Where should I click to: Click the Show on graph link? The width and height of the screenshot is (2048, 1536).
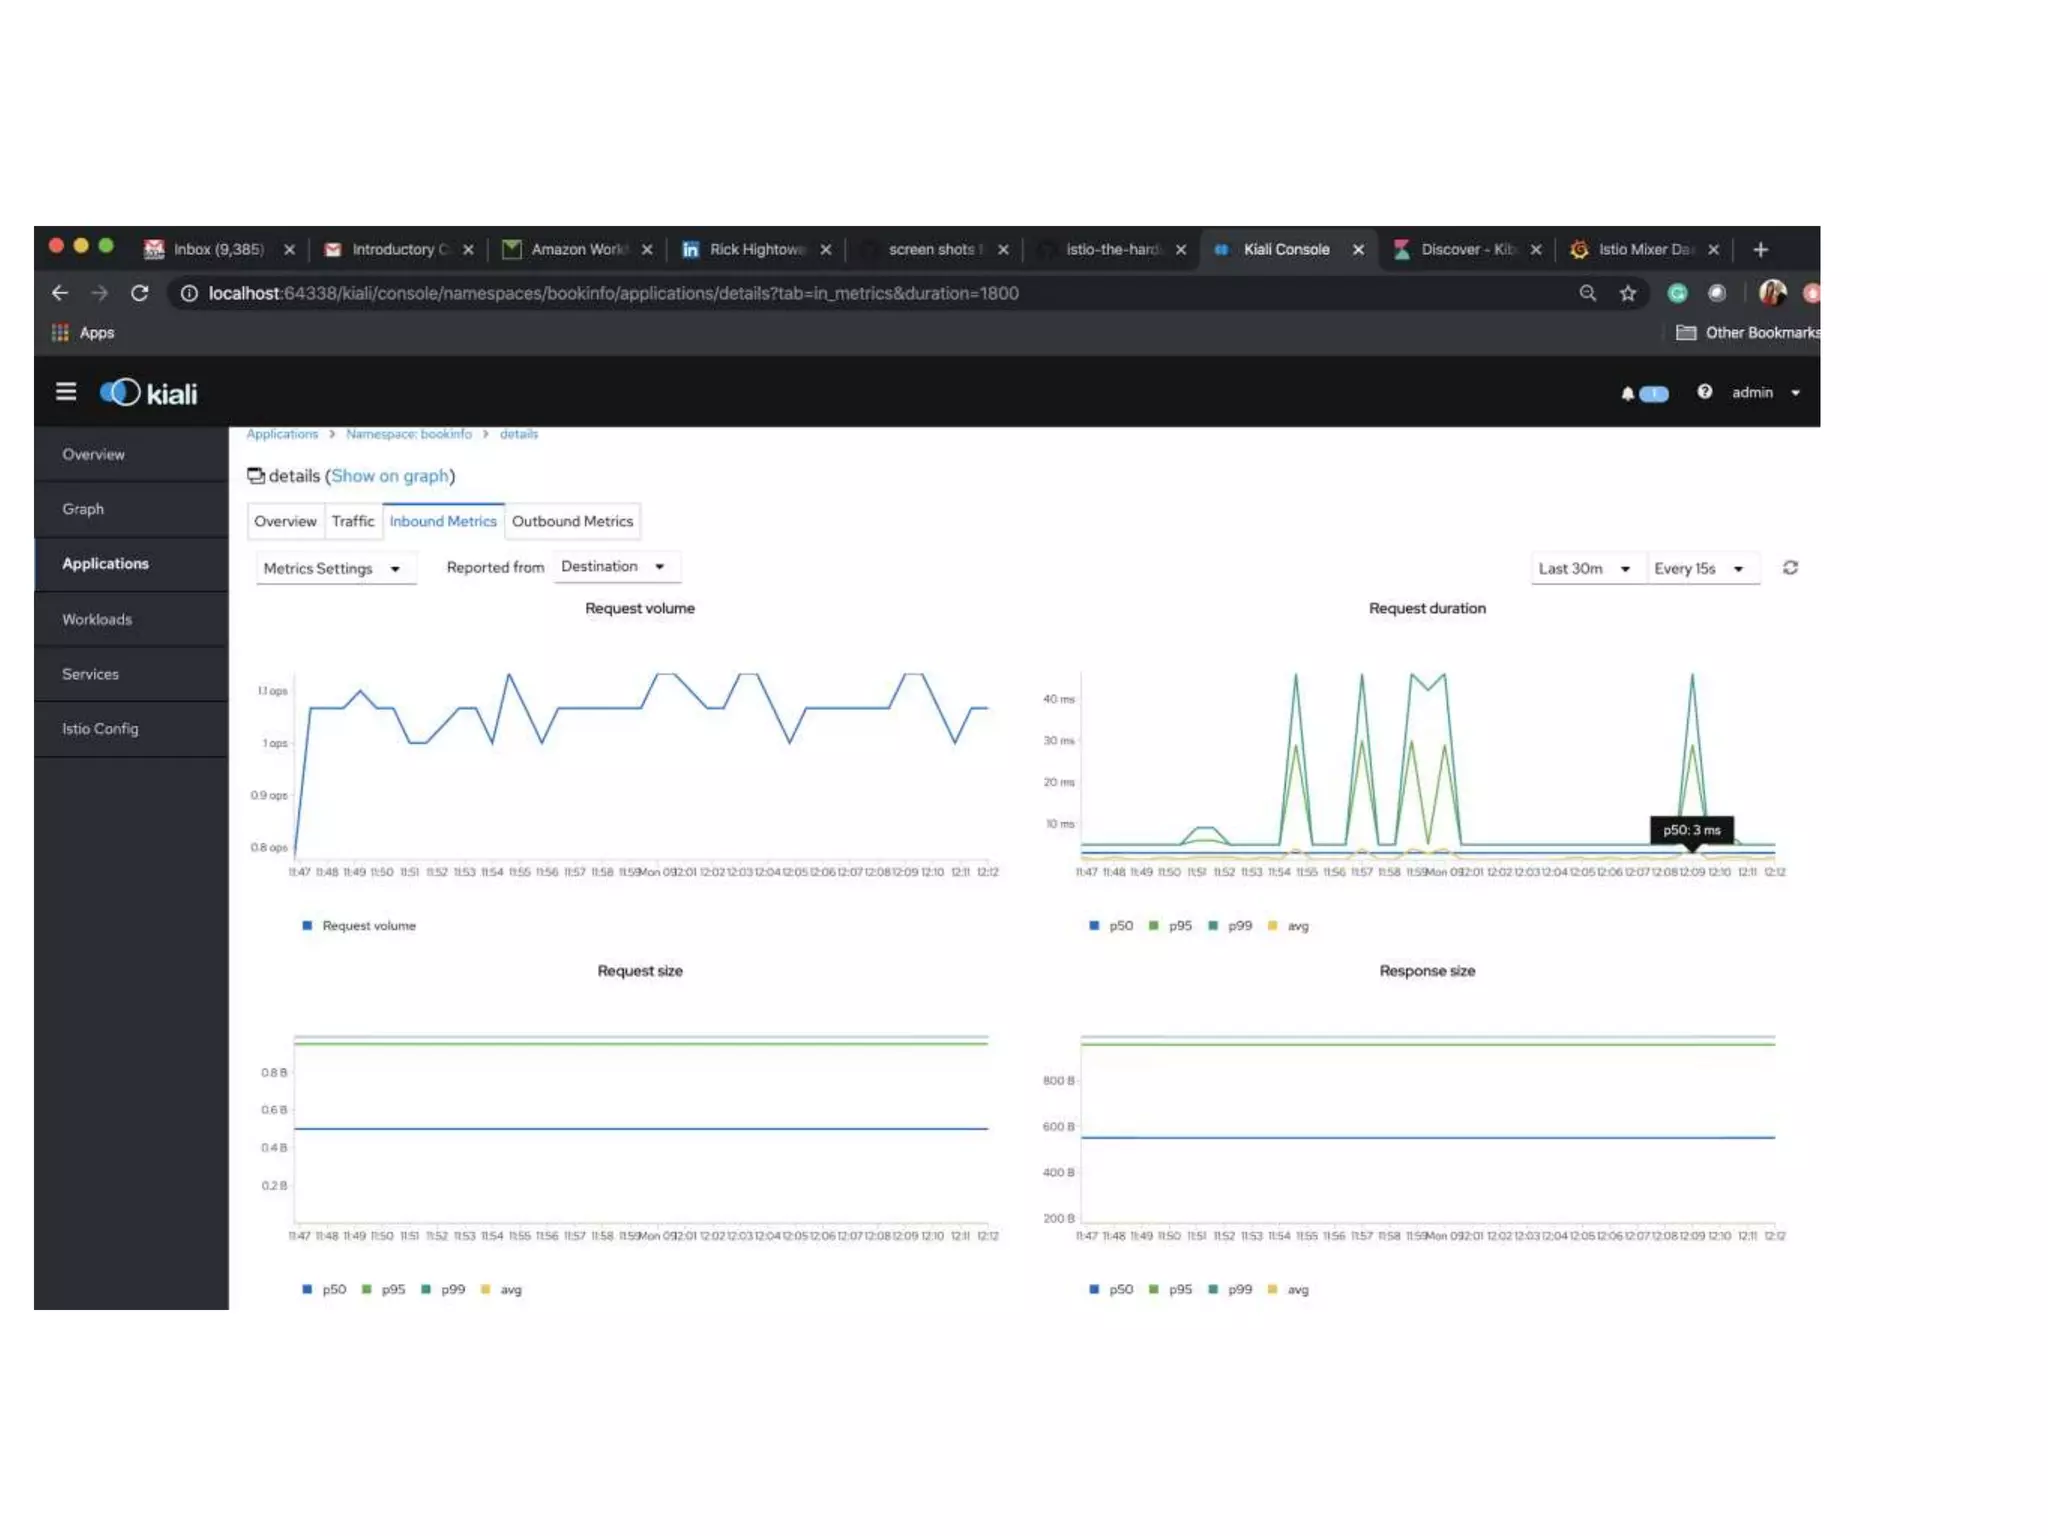(390, 476)
